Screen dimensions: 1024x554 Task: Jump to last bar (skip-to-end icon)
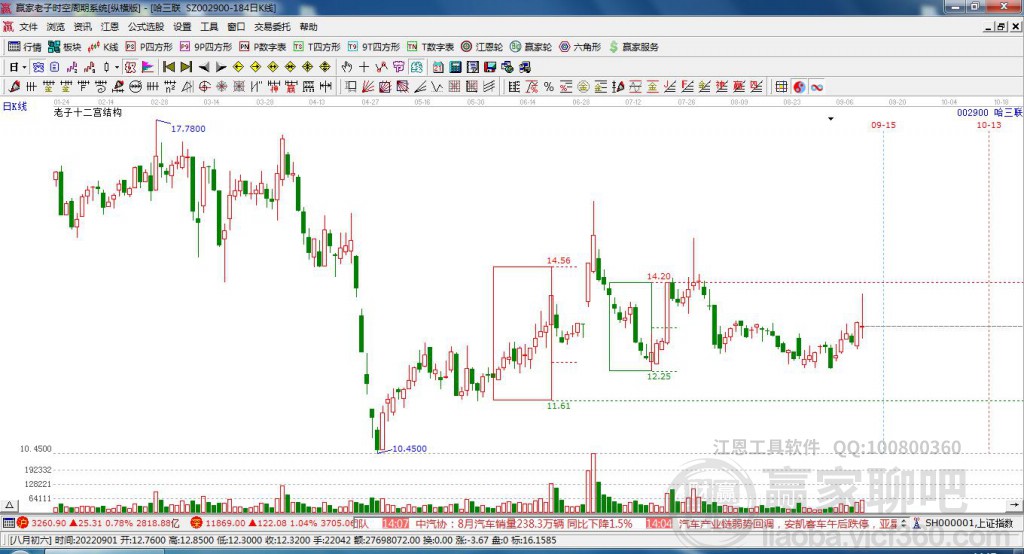186,67
